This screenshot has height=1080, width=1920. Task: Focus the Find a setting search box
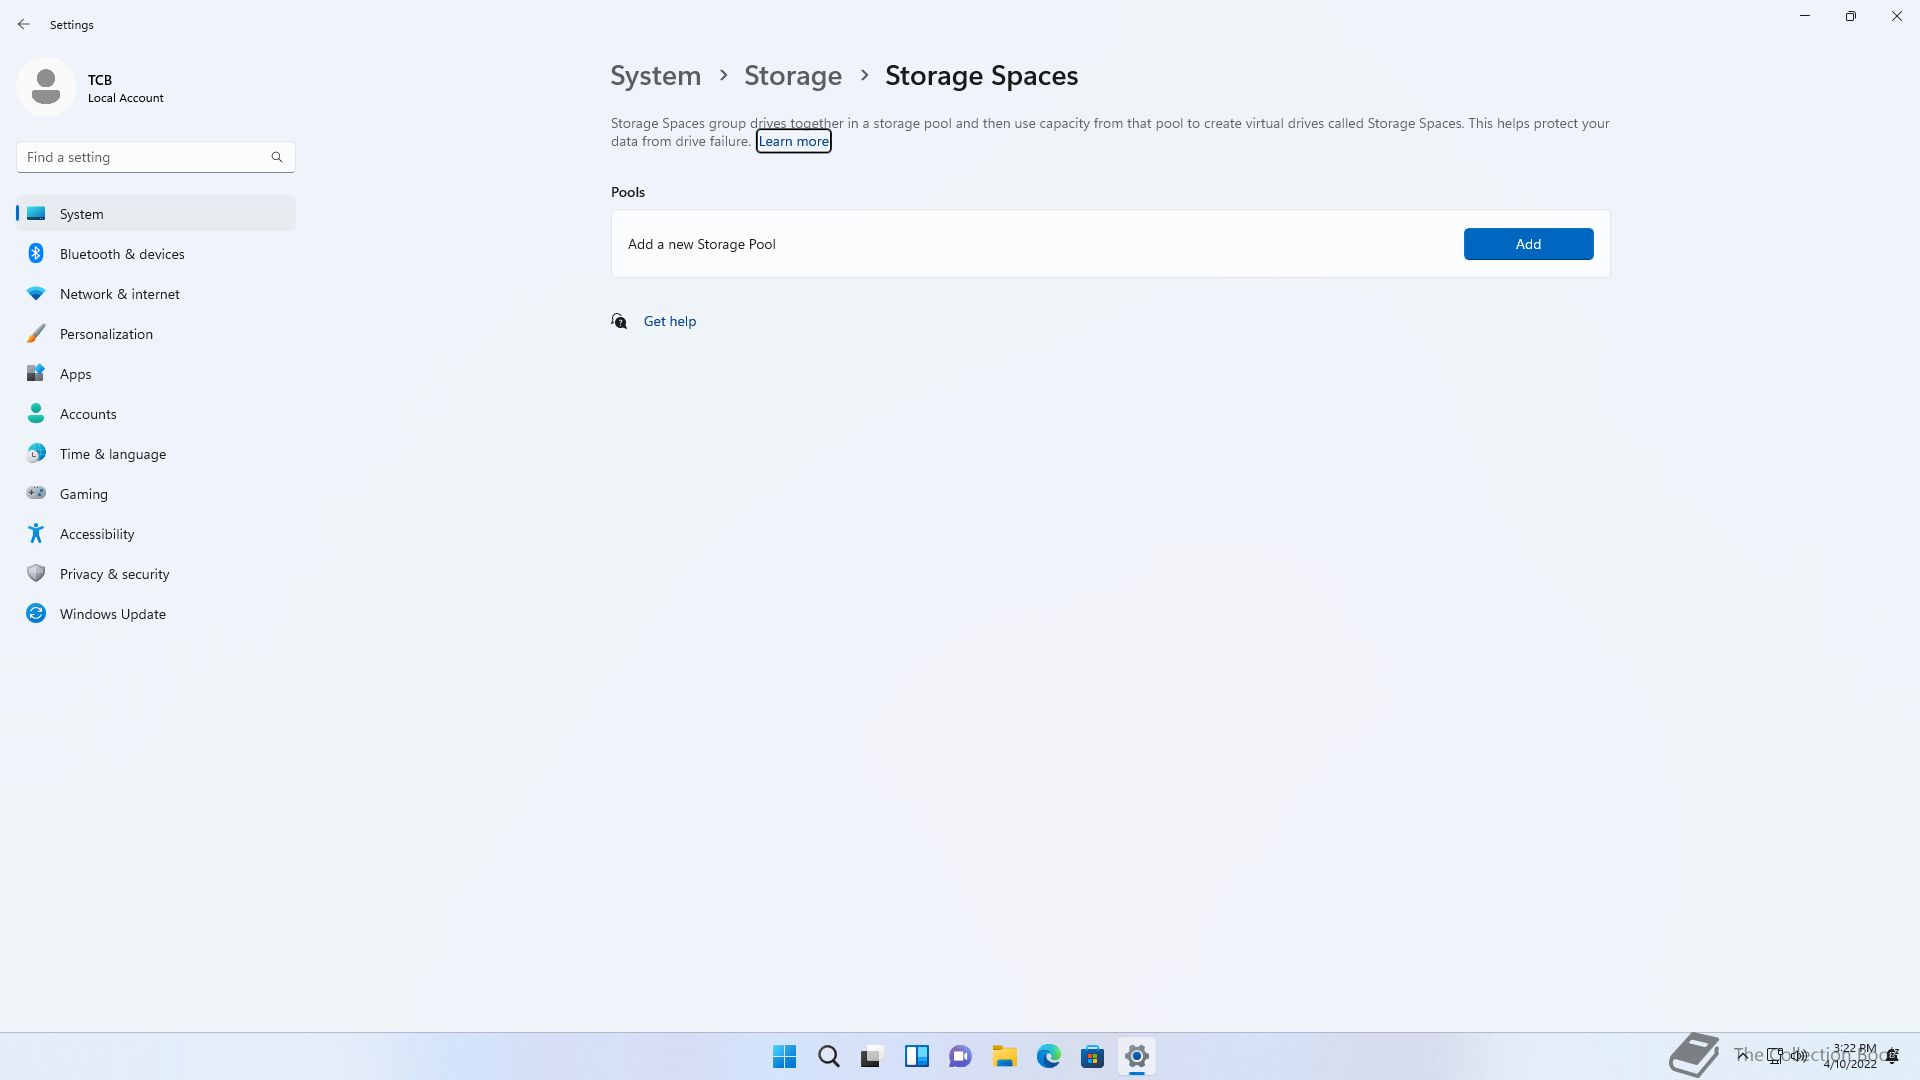click(156, 157)
